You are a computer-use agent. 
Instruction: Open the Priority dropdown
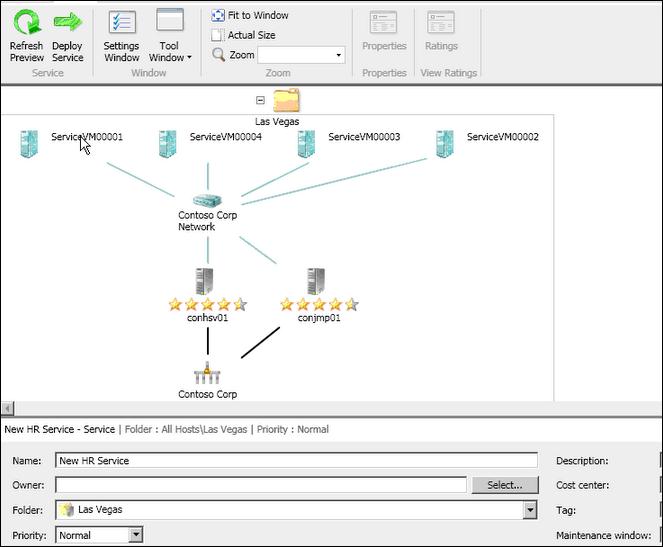135,535
